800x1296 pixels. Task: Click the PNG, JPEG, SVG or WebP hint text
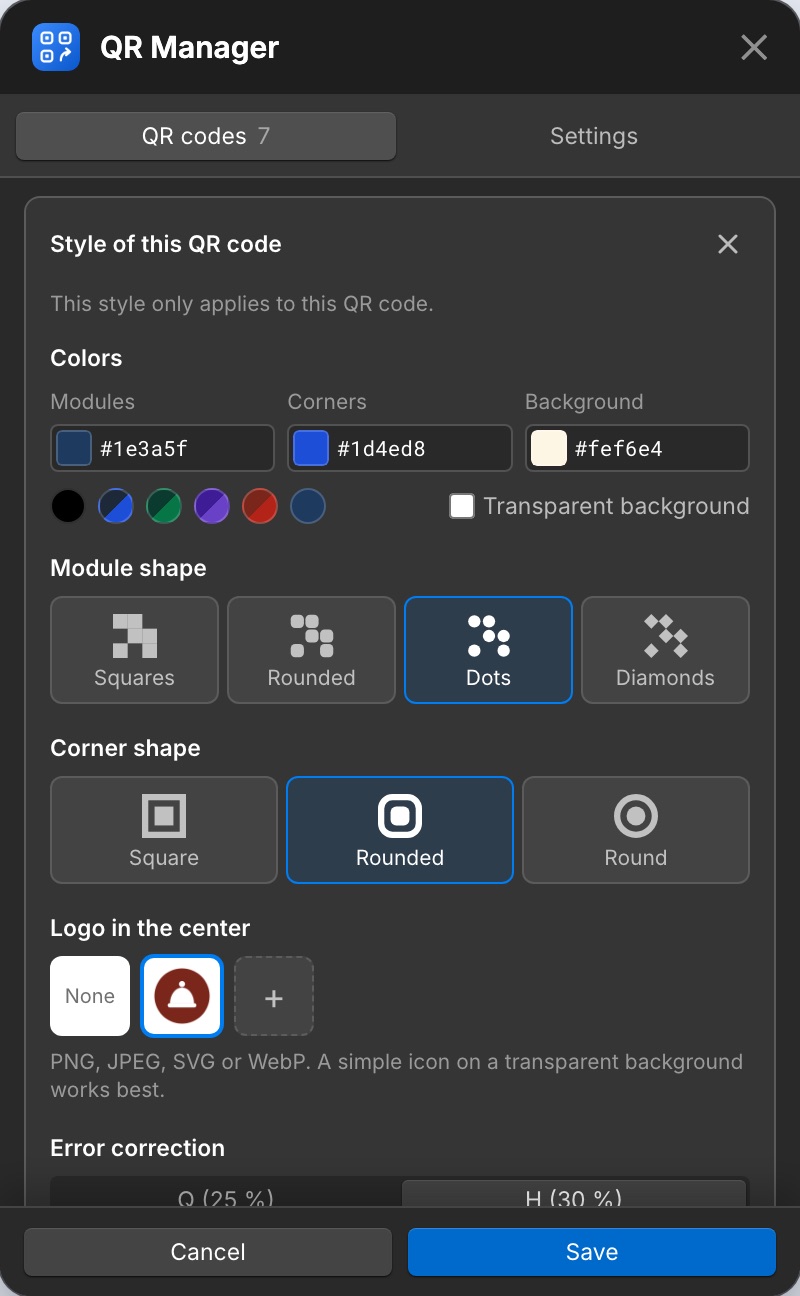[x=397, y=1075]
